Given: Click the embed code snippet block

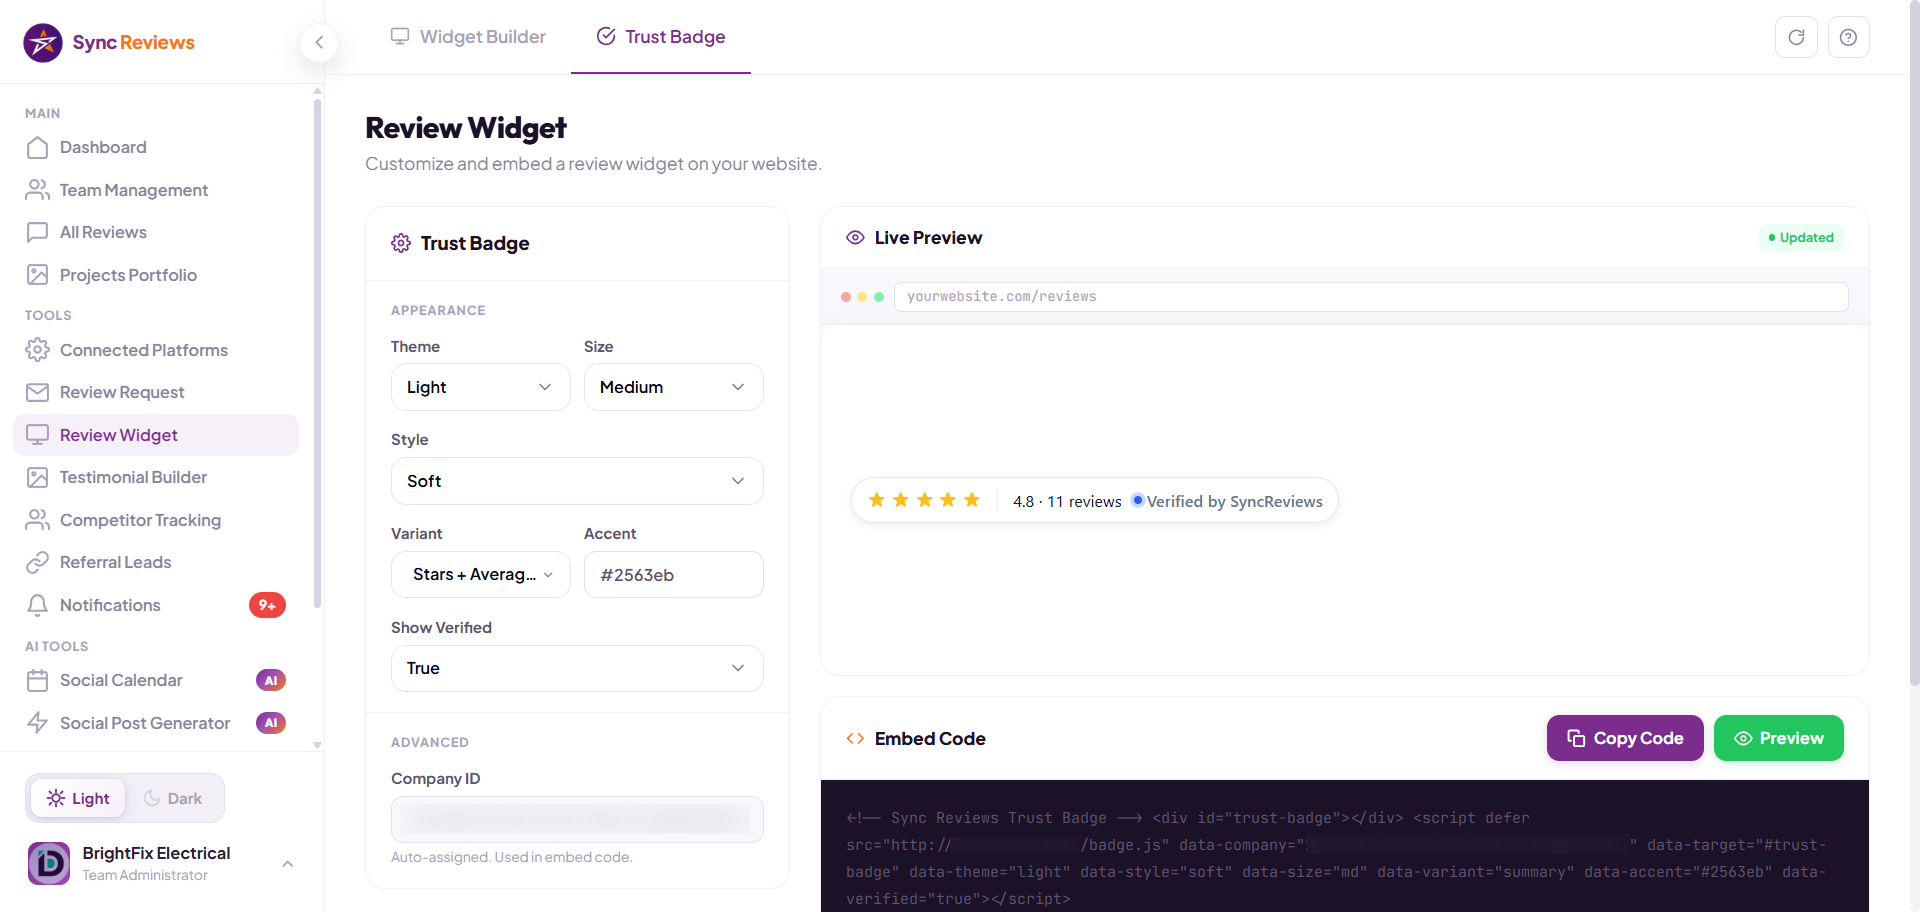Looking at the screenshot, I should (1345, 846).
